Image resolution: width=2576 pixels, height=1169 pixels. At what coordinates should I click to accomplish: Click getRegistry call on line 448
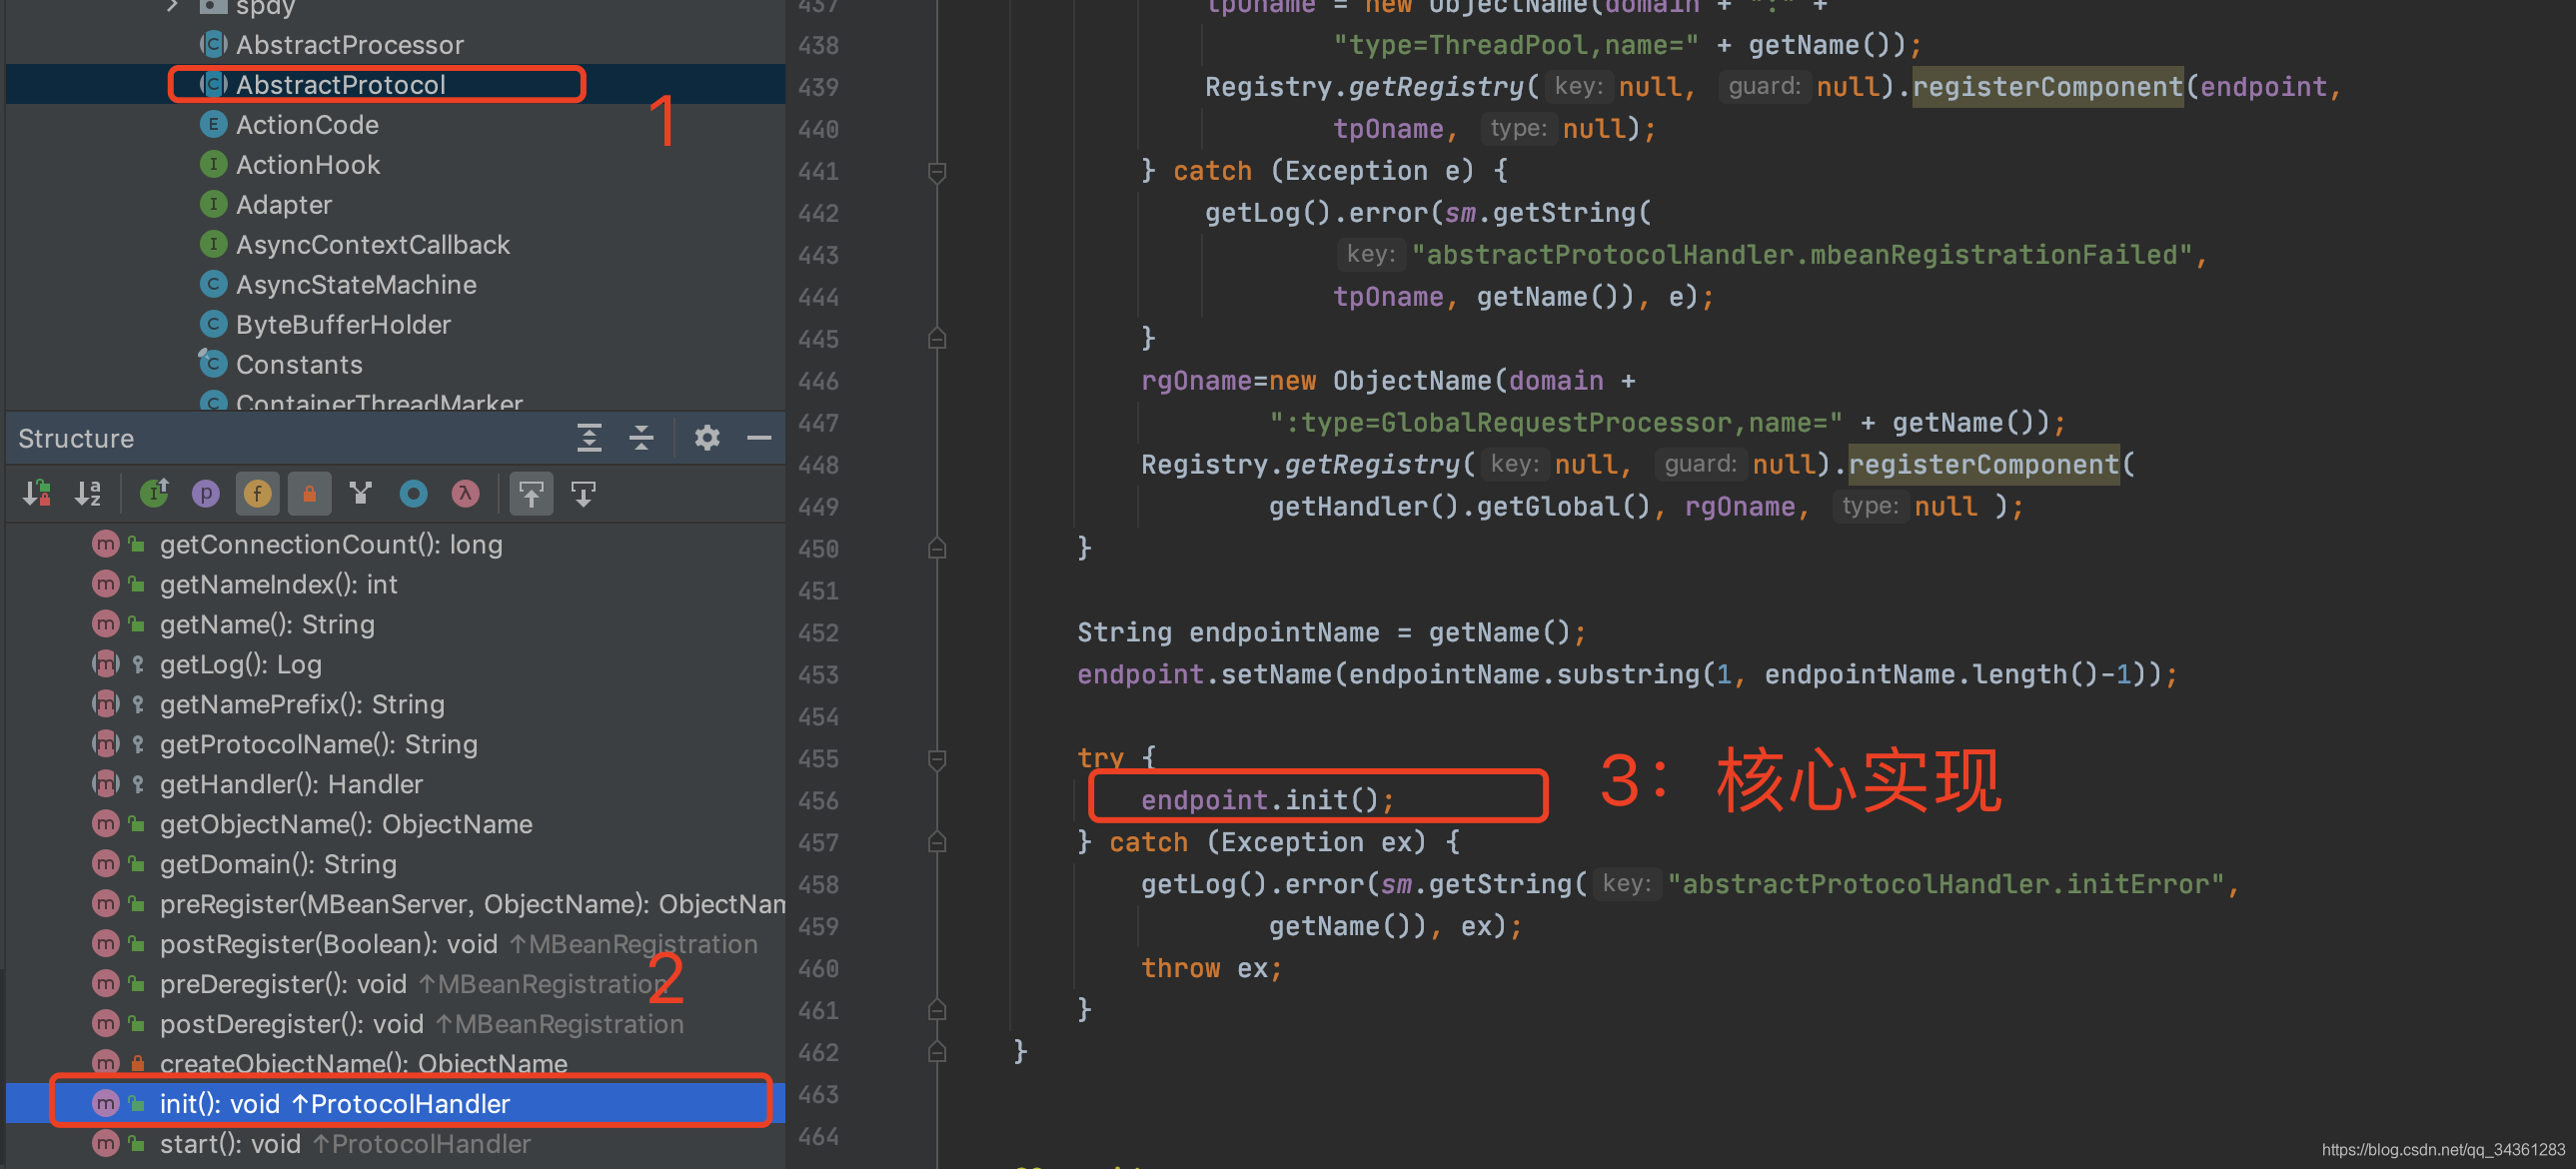click(x=1372, y=464)
